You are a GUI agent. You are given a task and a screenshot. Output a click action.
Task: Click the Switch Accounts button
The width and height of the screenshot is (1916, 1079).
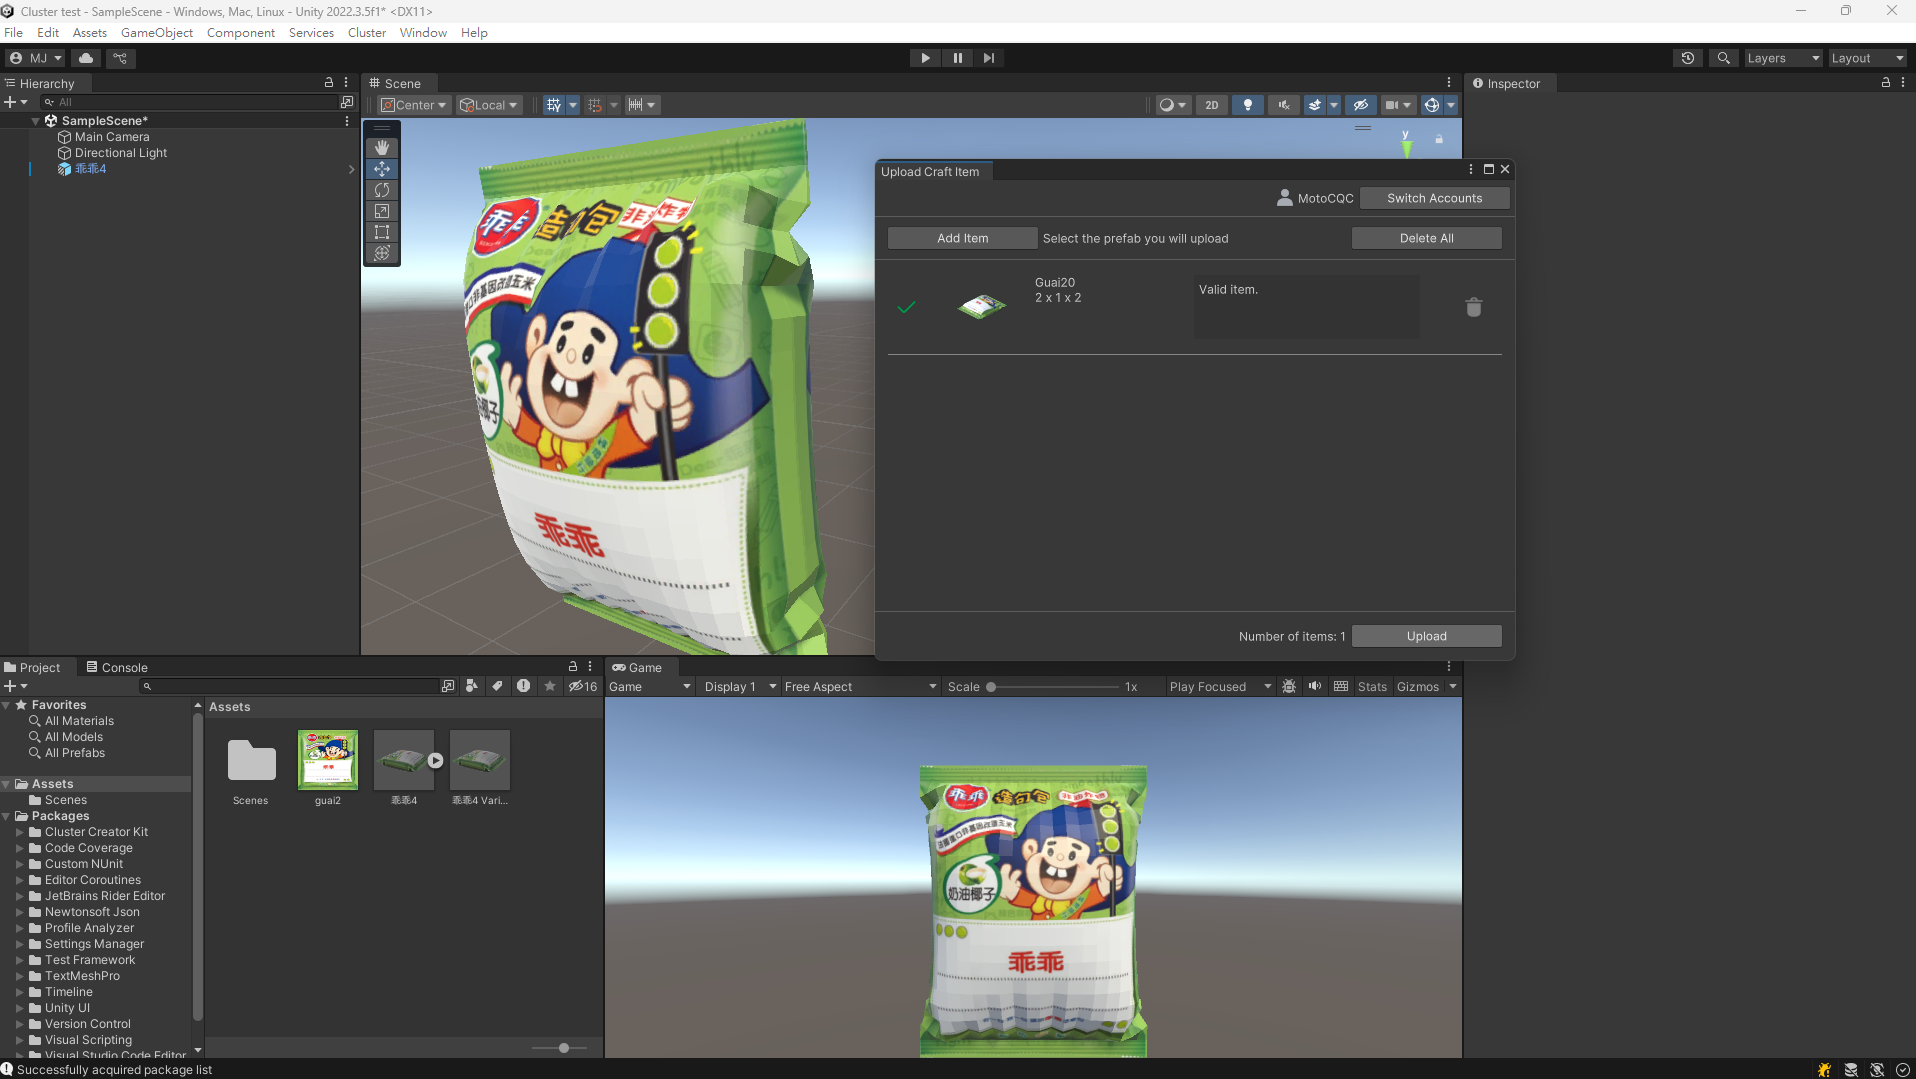(x=1434, y=198)
